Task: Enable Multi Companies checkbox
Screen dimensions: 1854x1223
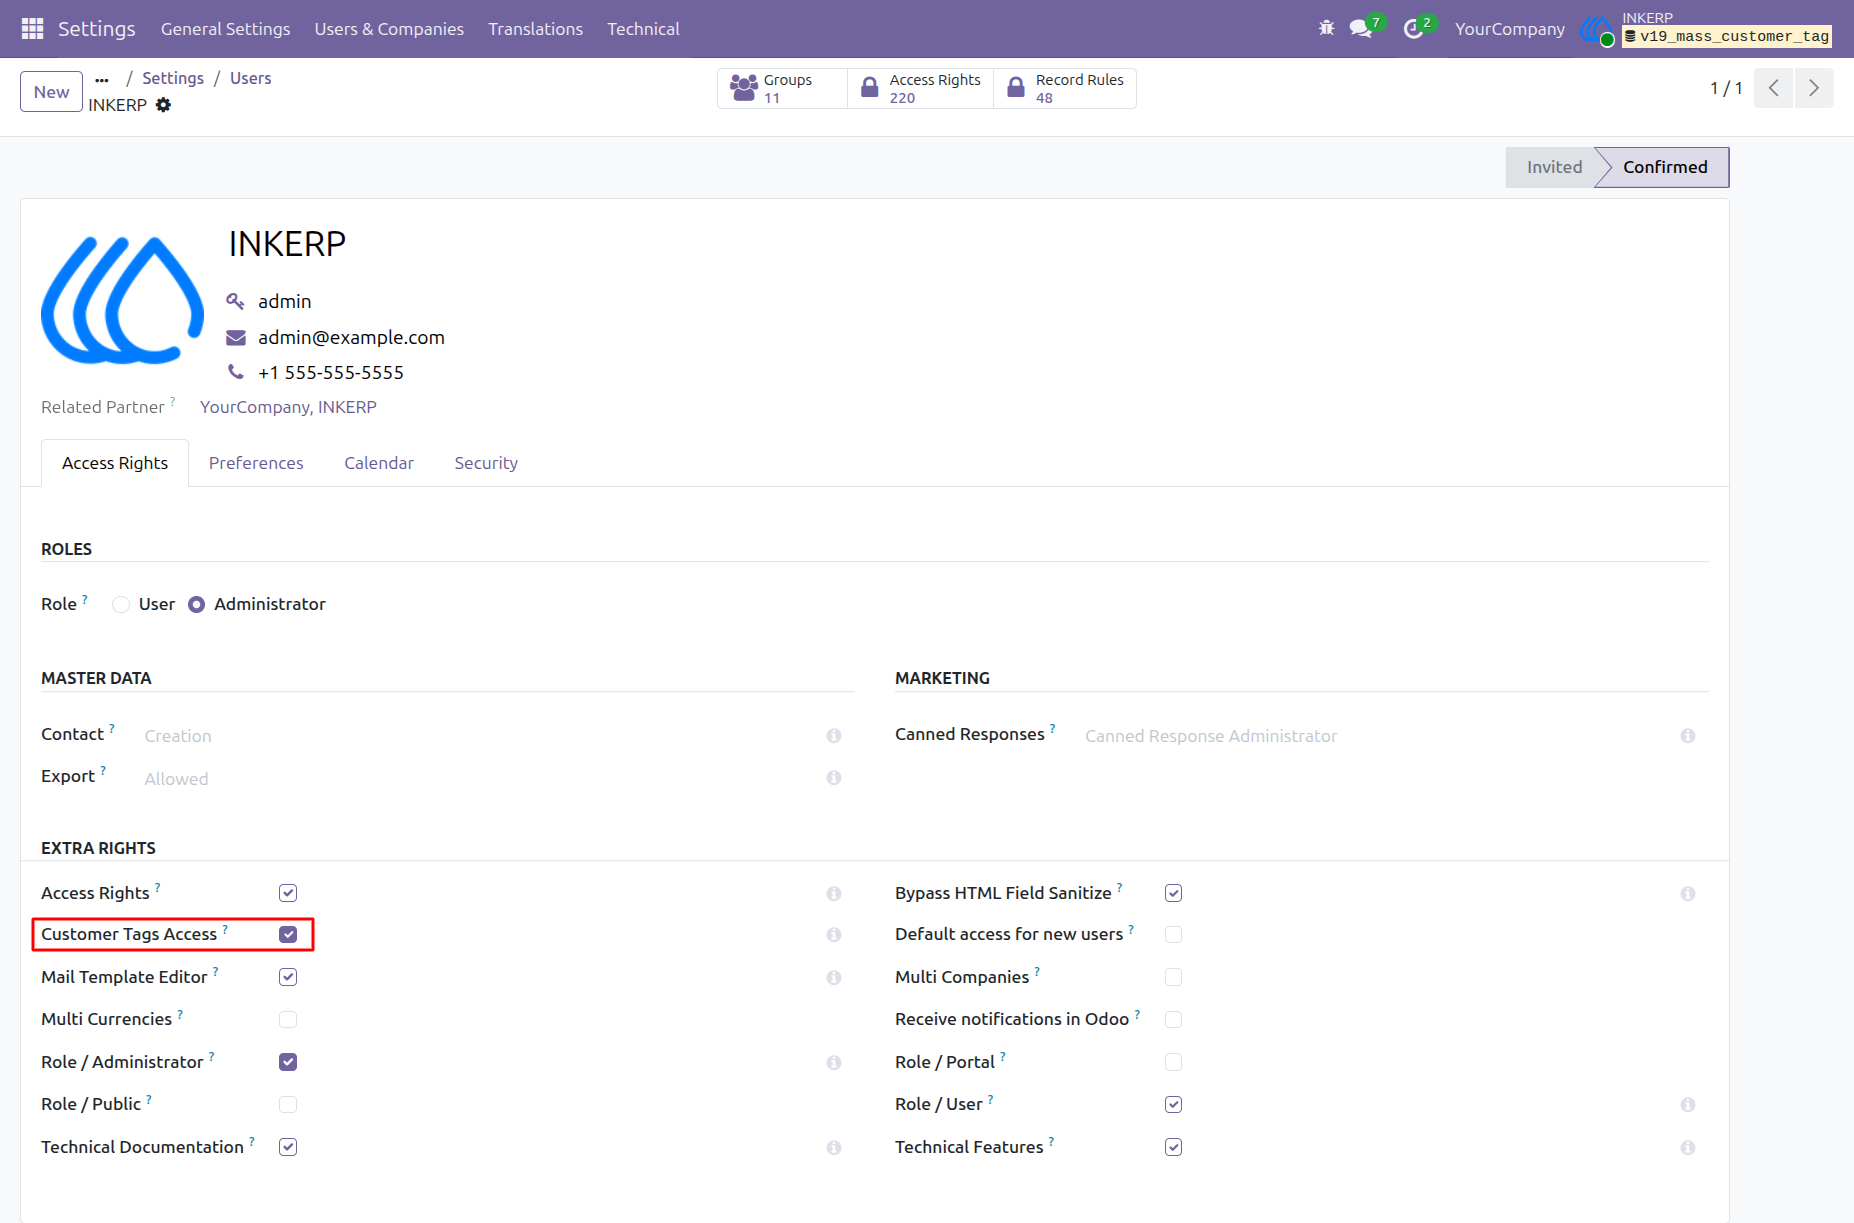Action: click(1174, 977)
